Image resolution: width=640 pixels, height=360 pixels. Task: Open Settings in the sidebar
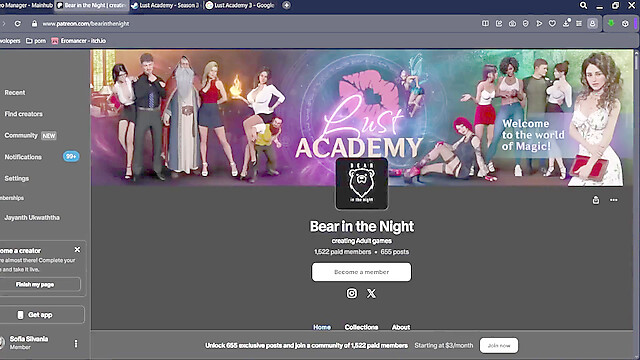pos(16,178)
